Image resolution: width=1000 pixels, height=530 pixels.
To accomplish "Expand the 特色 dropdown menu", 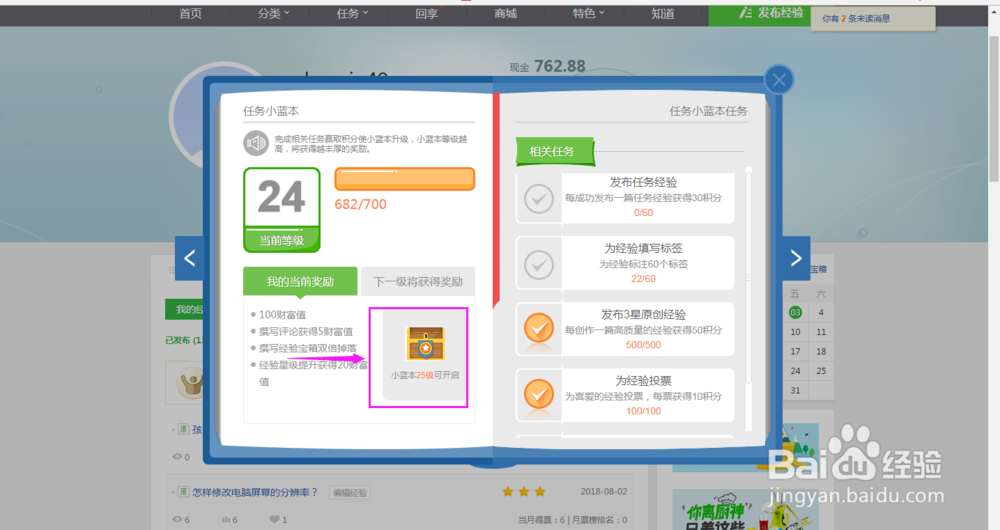I will (x=588, y=13).
